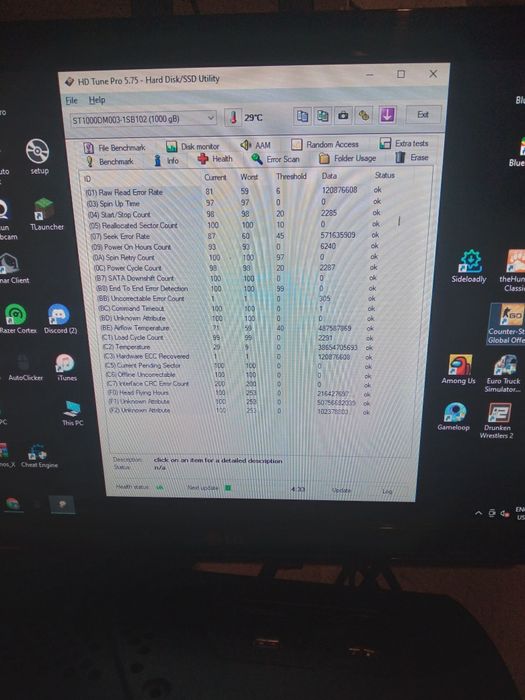Viewport: 525px width, 700px height.
Task: Select the SATA Downshift Count row
Action: click(236, 278)
